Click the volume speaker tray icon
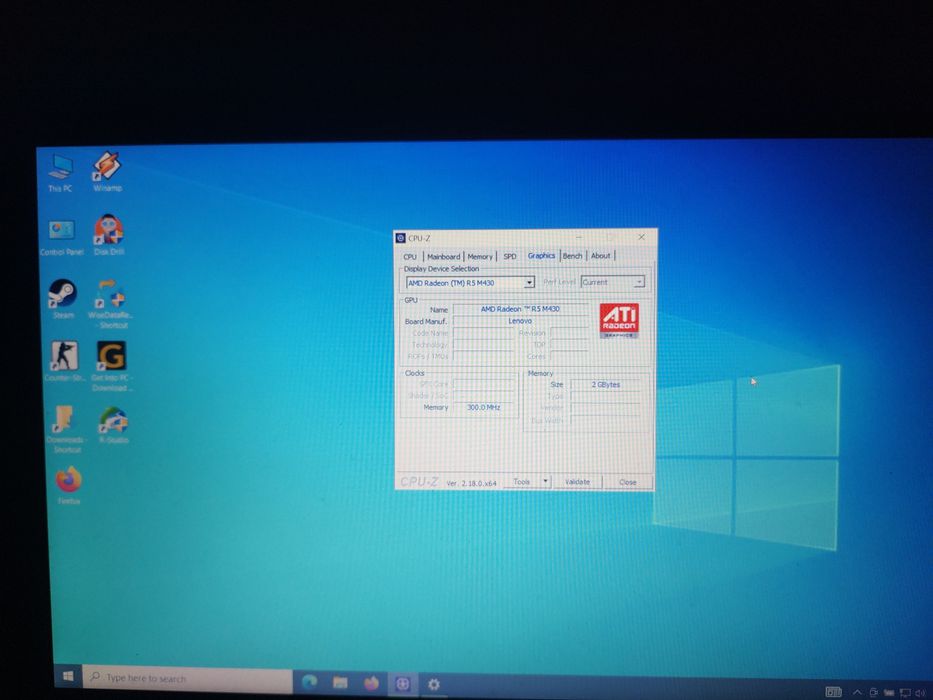933x700 pixels. (922, 692)
